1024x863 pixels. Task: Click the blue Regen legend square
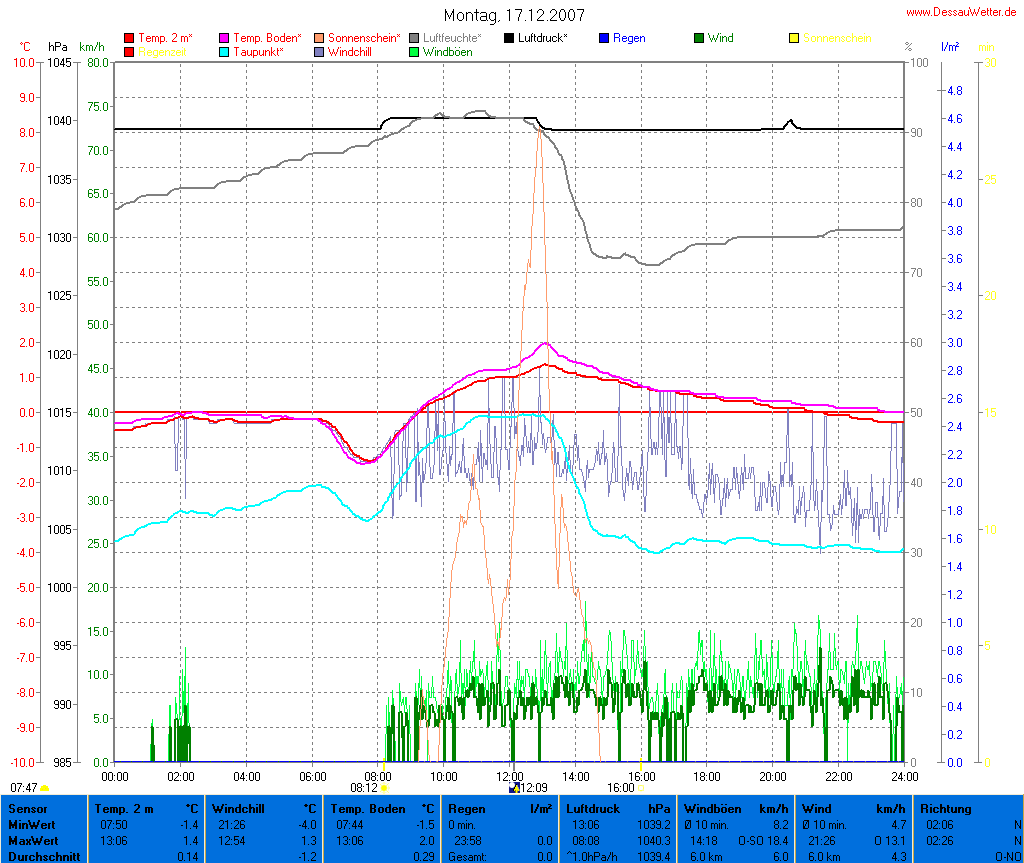(604, 38)
